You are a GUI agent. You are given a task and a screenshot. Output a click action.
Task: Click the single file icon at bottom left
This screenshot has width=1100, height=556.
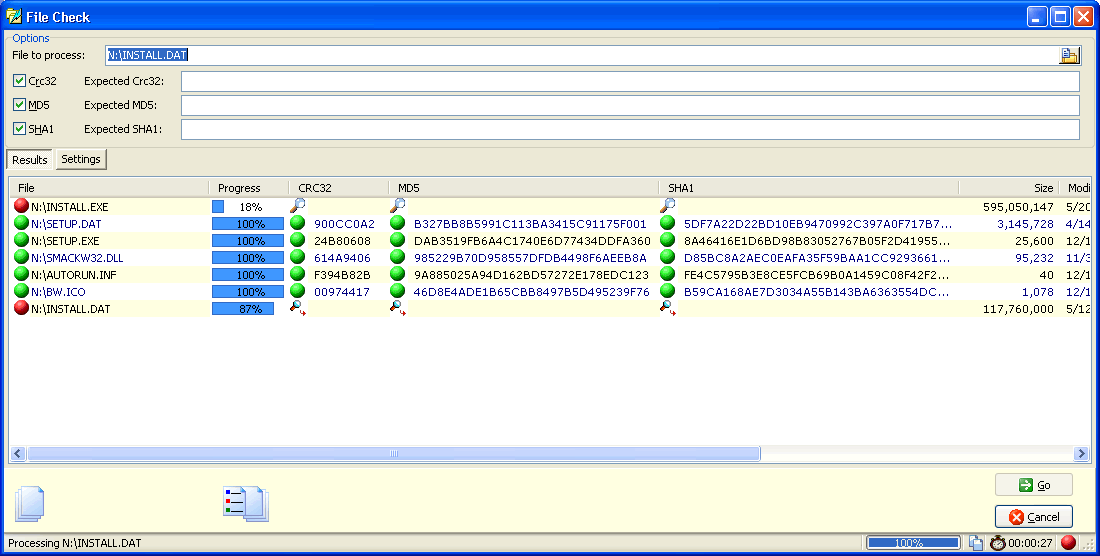30,502
